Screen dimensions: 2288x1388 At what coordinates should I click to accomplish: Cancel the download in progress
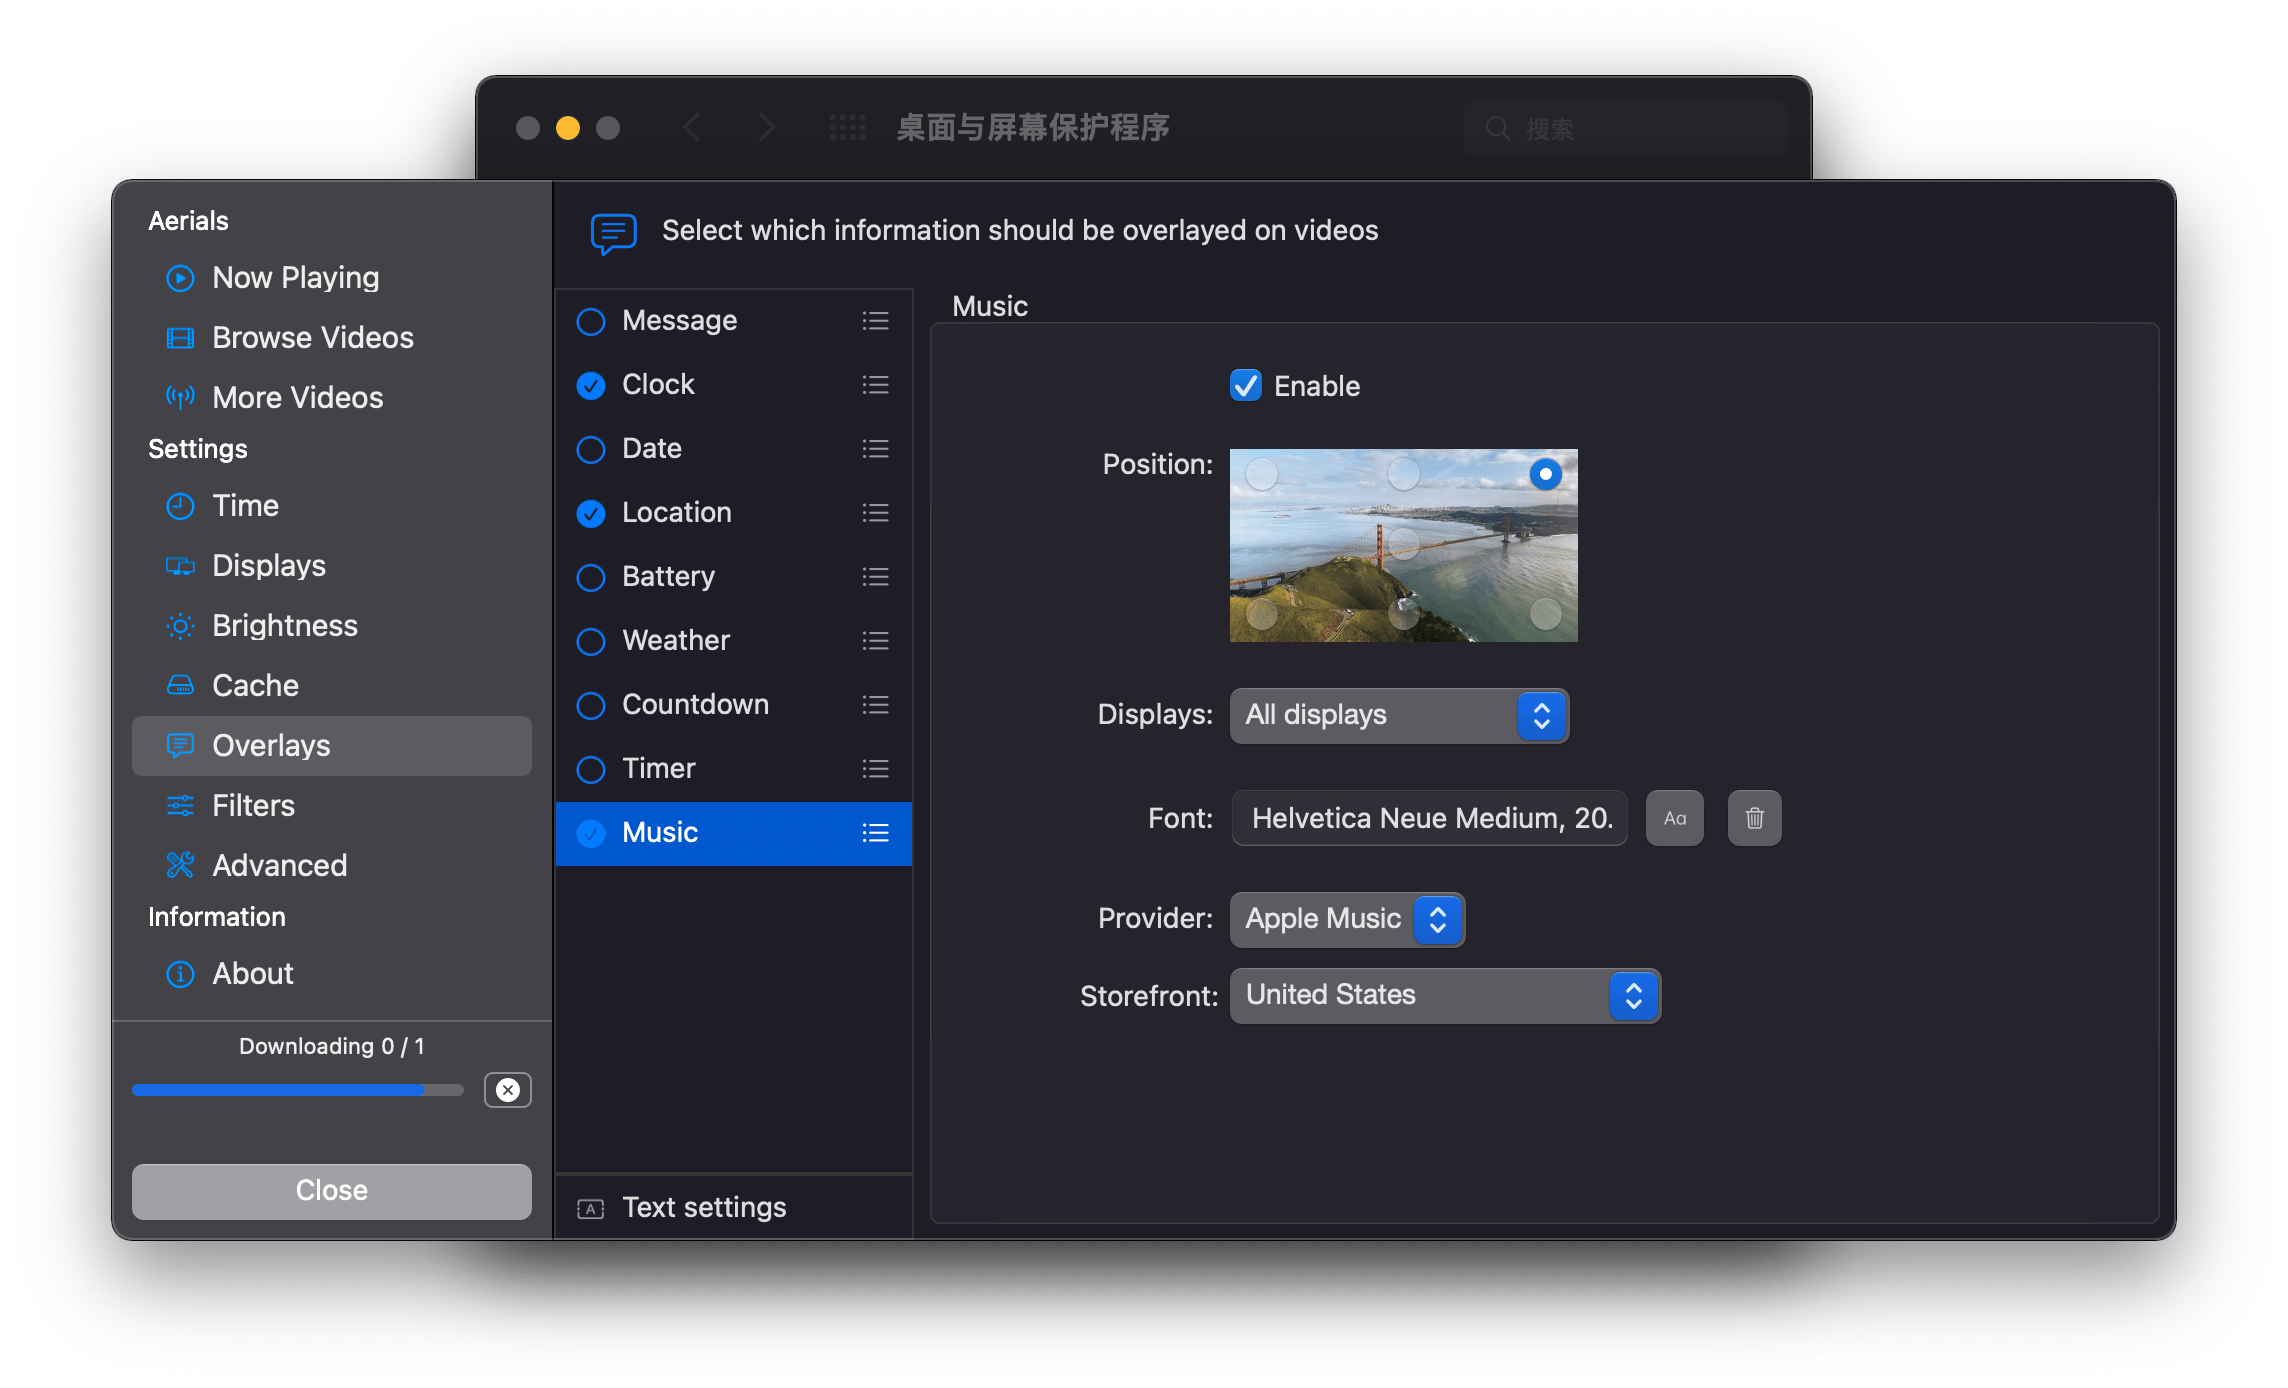pyautogui.click(x=508, y=1090)
